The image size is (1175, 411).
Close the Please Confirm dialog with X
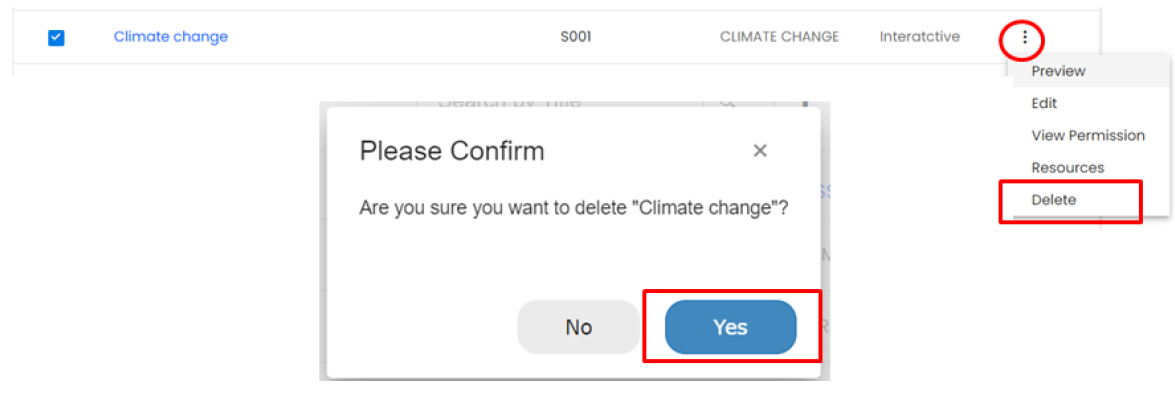click(x=760, y=151)
